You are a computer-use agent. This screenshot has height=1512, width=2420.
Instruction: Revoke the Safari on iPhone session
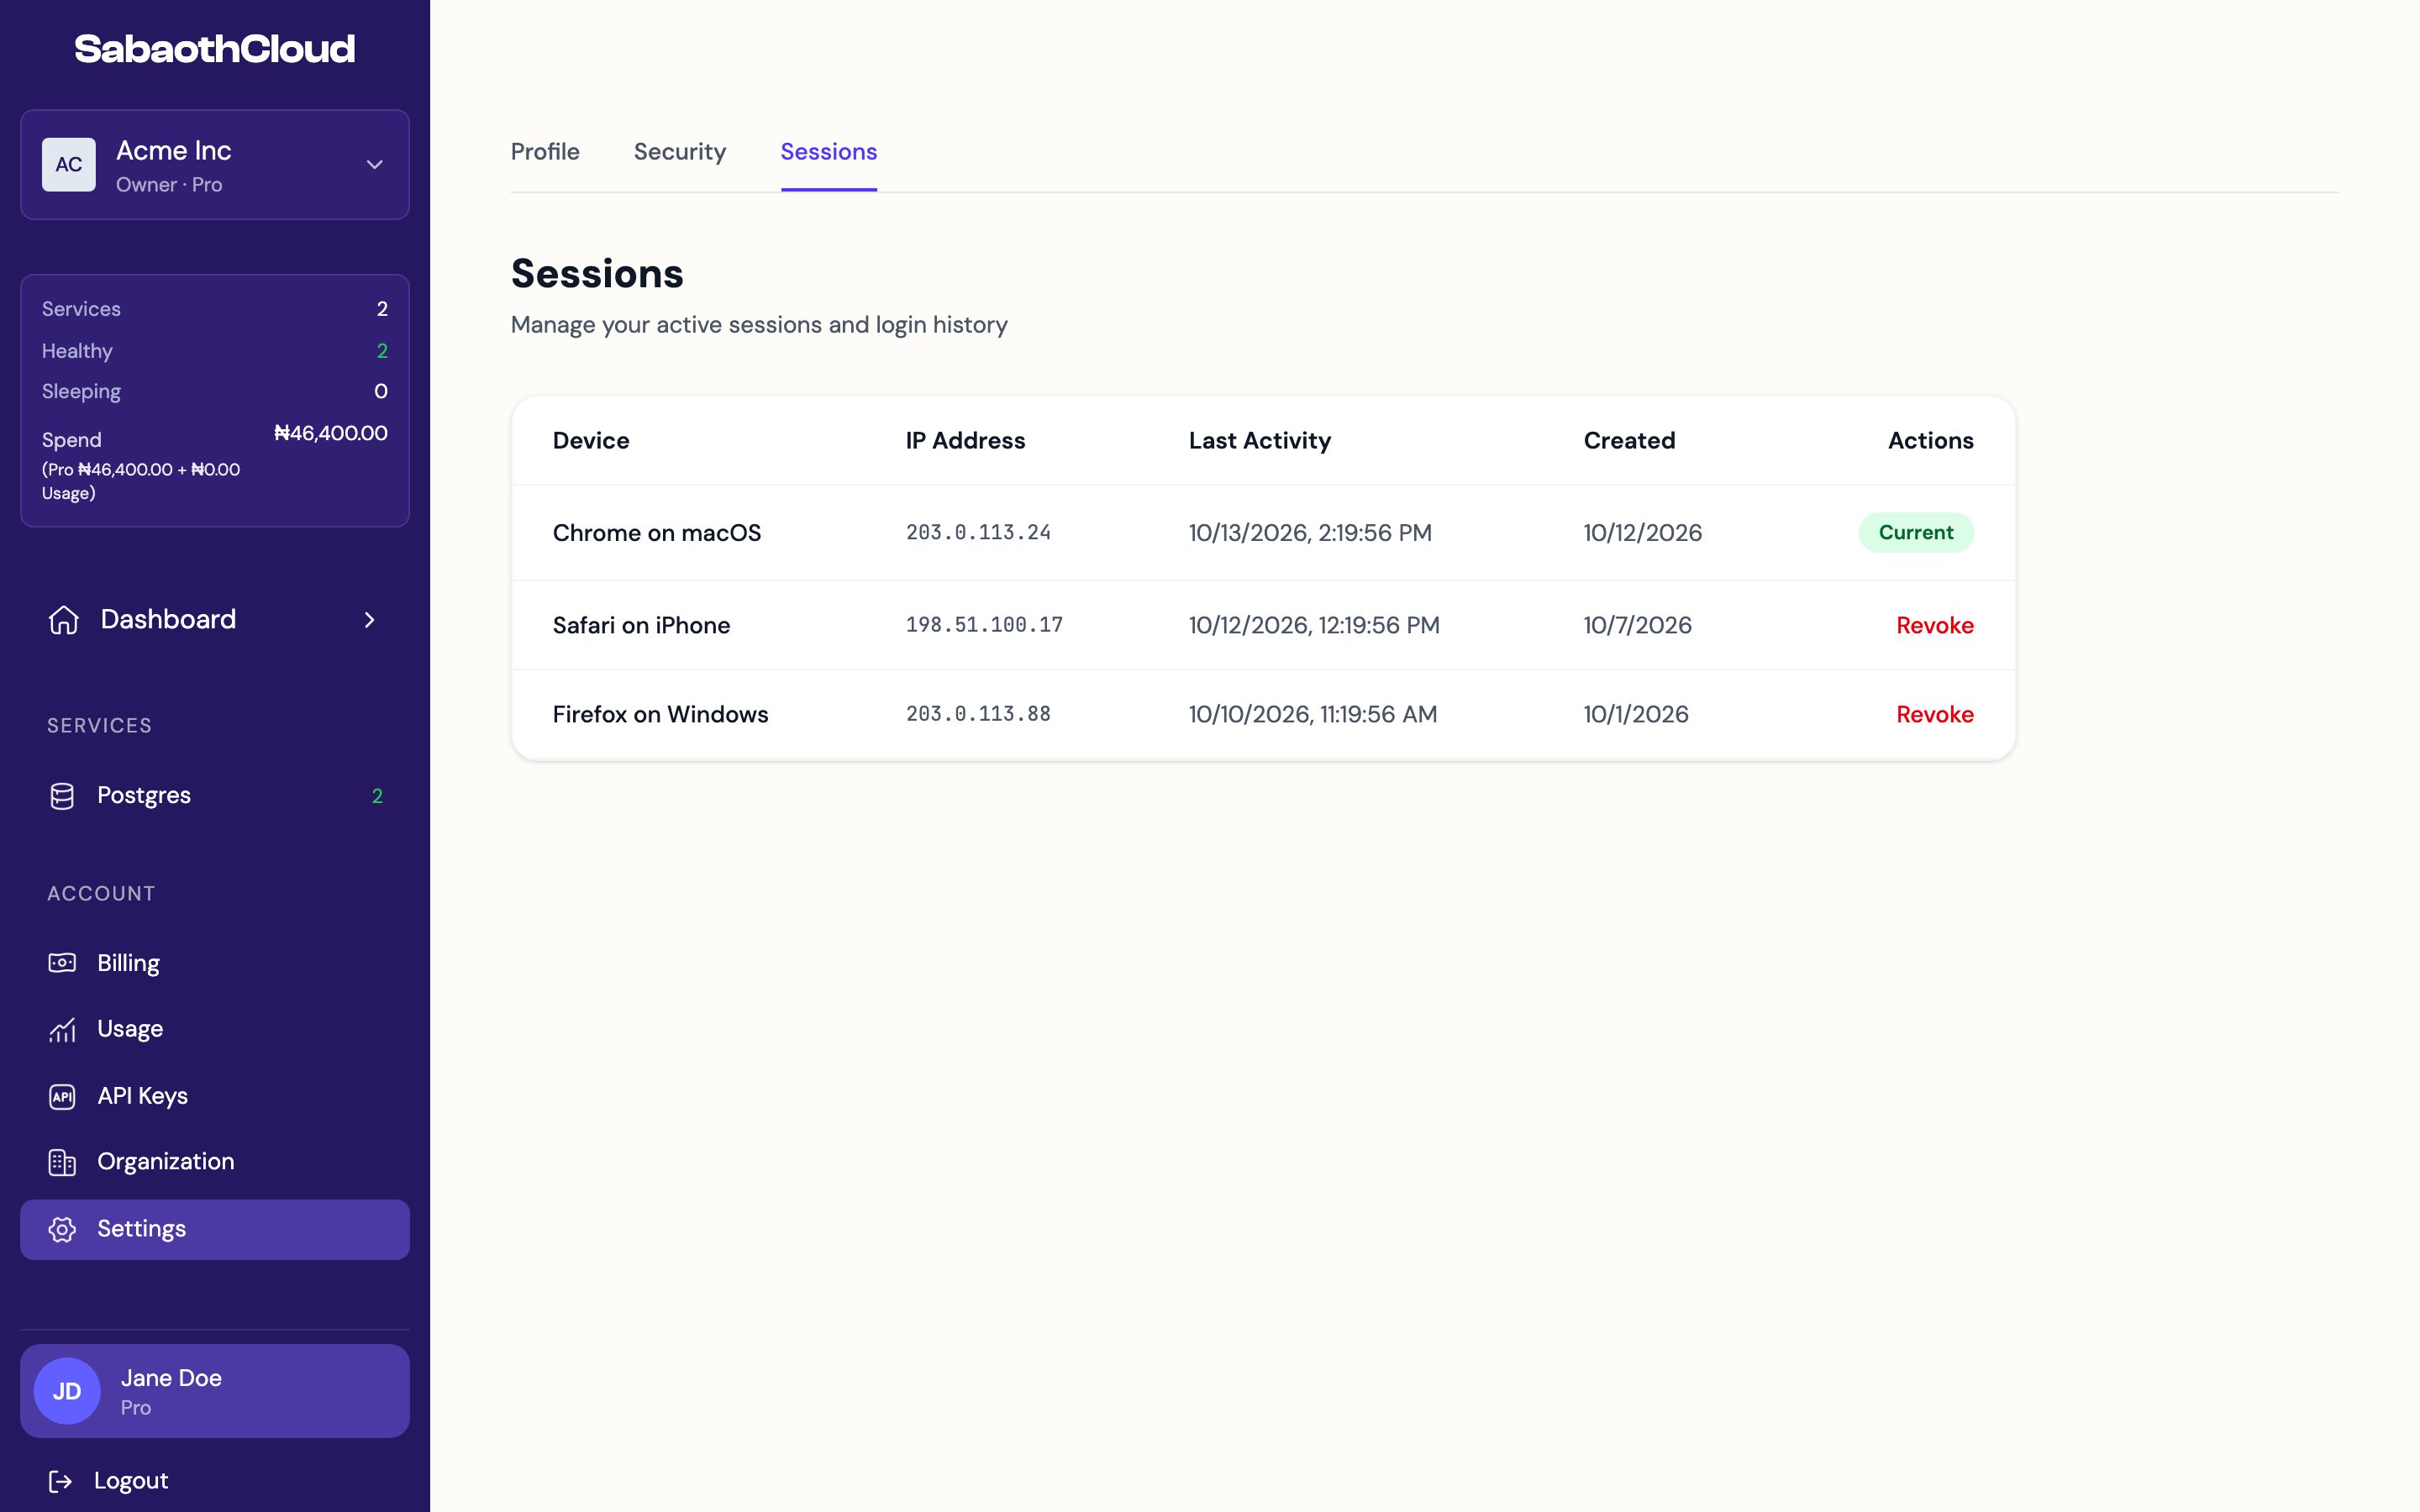(1935, 626)
